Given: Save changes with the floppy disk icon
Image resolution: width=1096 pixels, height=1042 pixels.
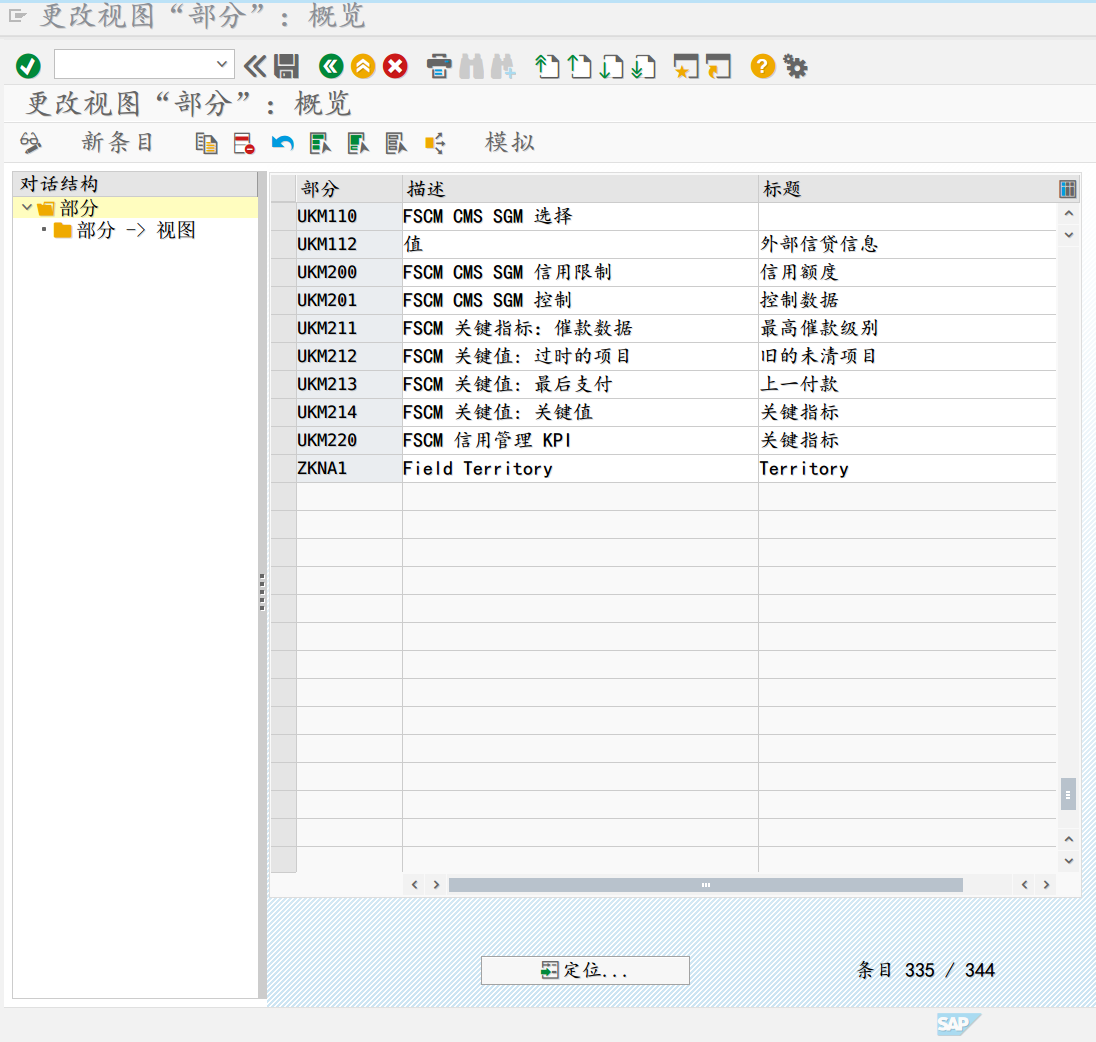Looking at the screenshot, I should [286, 66].
